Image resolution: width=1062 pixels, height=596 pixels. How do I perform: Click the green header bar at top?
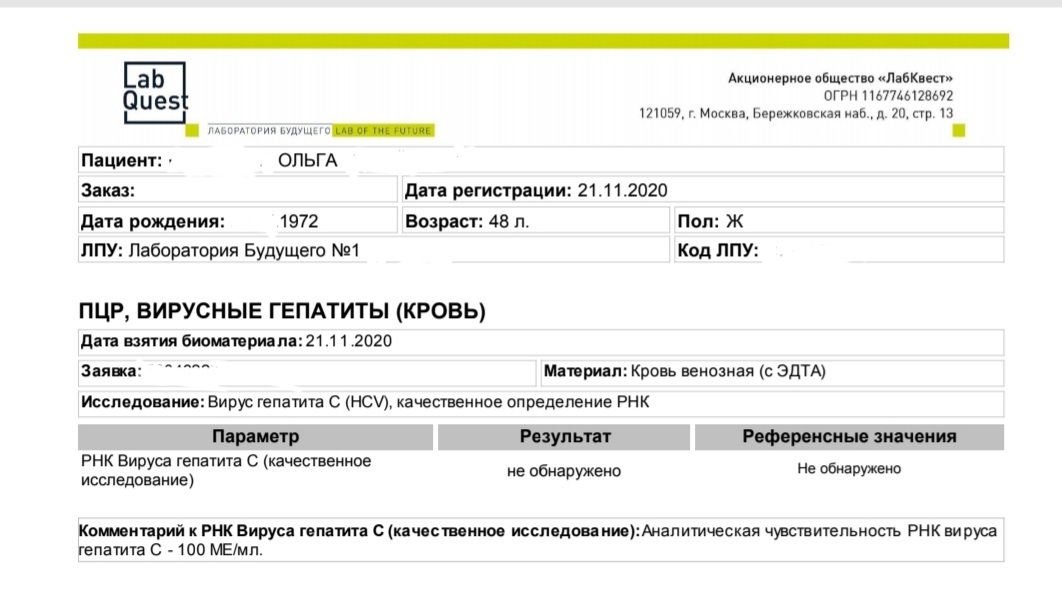click(543, 41)
